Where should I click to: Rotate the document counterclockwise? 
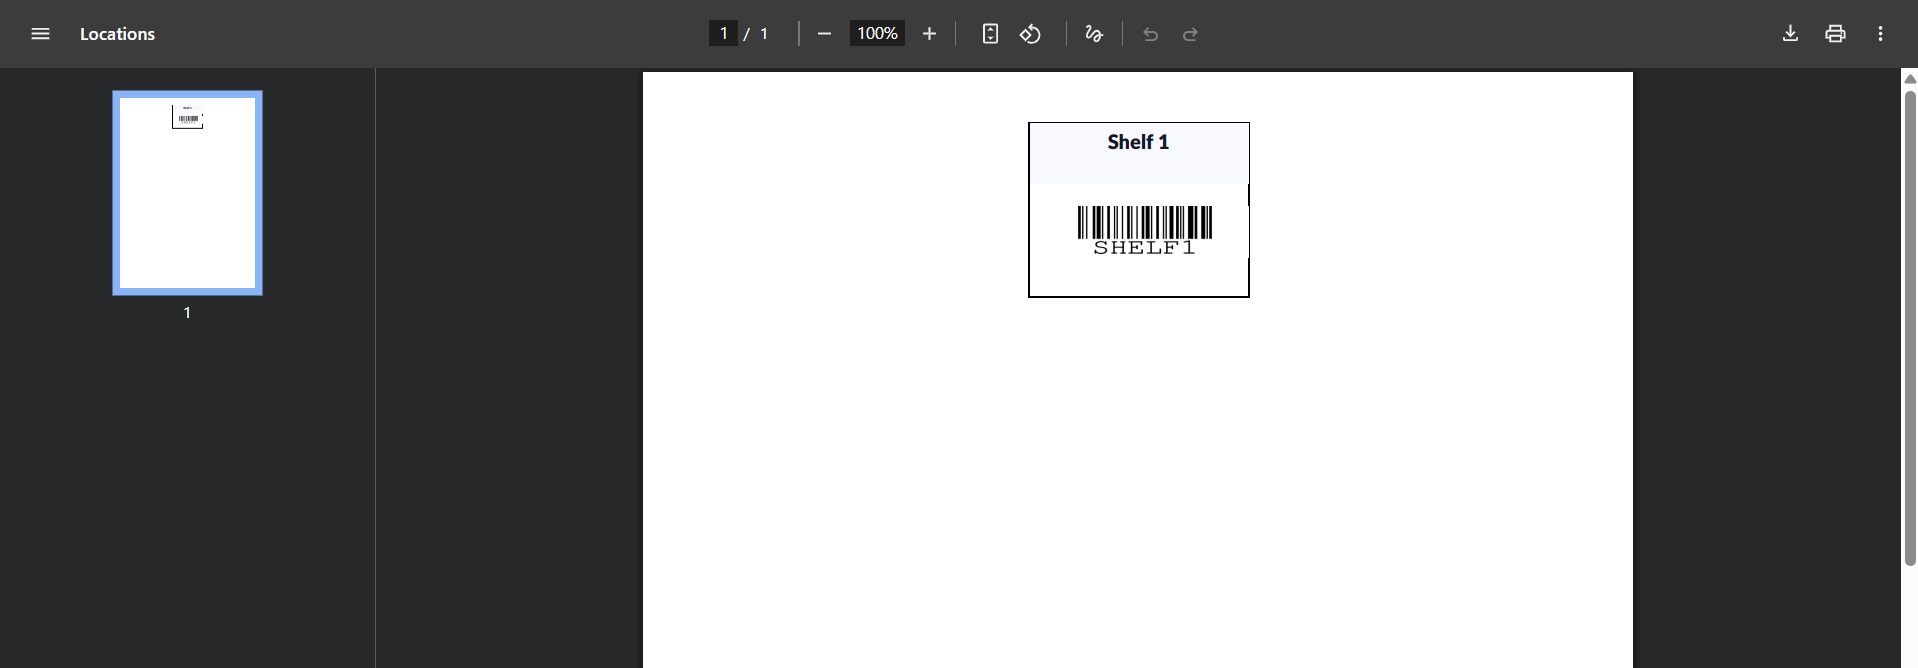point(1030,34)
